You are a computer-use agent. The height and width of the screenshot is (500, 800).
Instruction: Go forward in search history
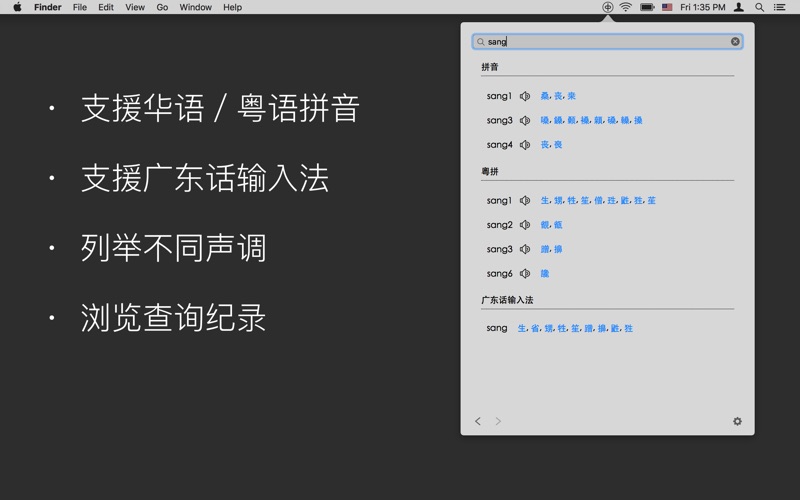pyautogui.click(x=498, y=422)
